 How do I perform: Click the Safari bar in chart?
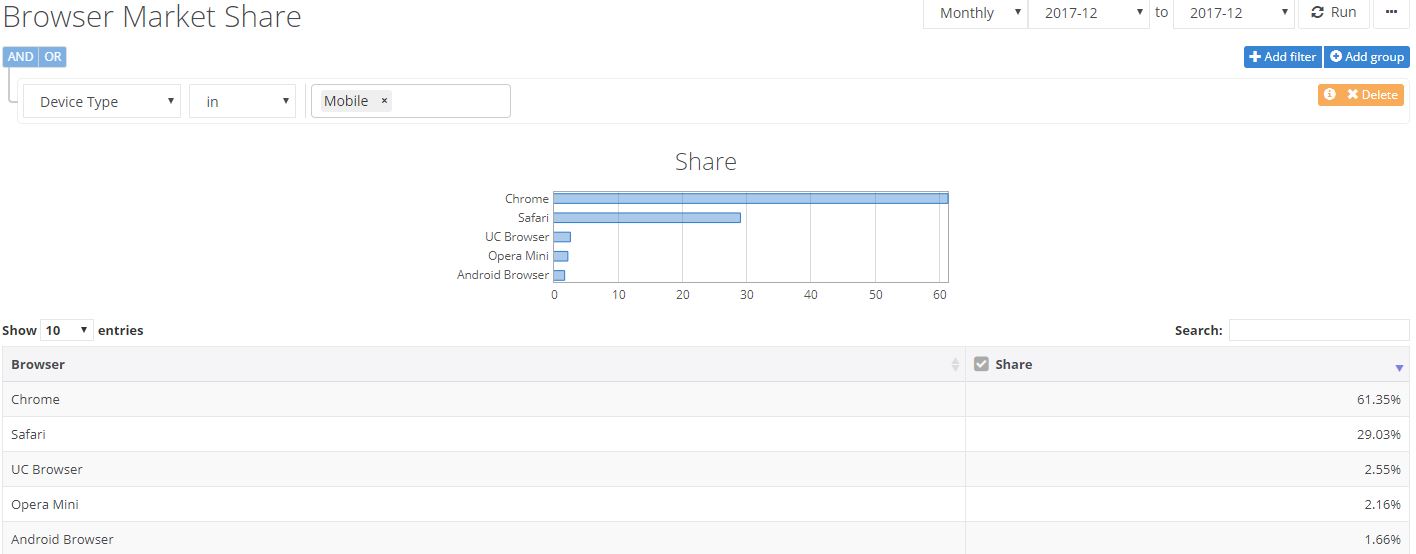pos(647,217)
